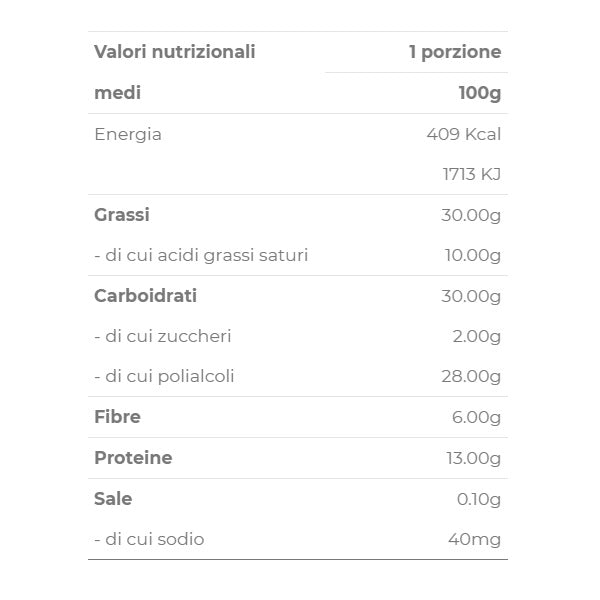The width and height of the screenshot is (600, 600).
Task: Select the Carboidrati row label
Action: (x=145, y=296)
